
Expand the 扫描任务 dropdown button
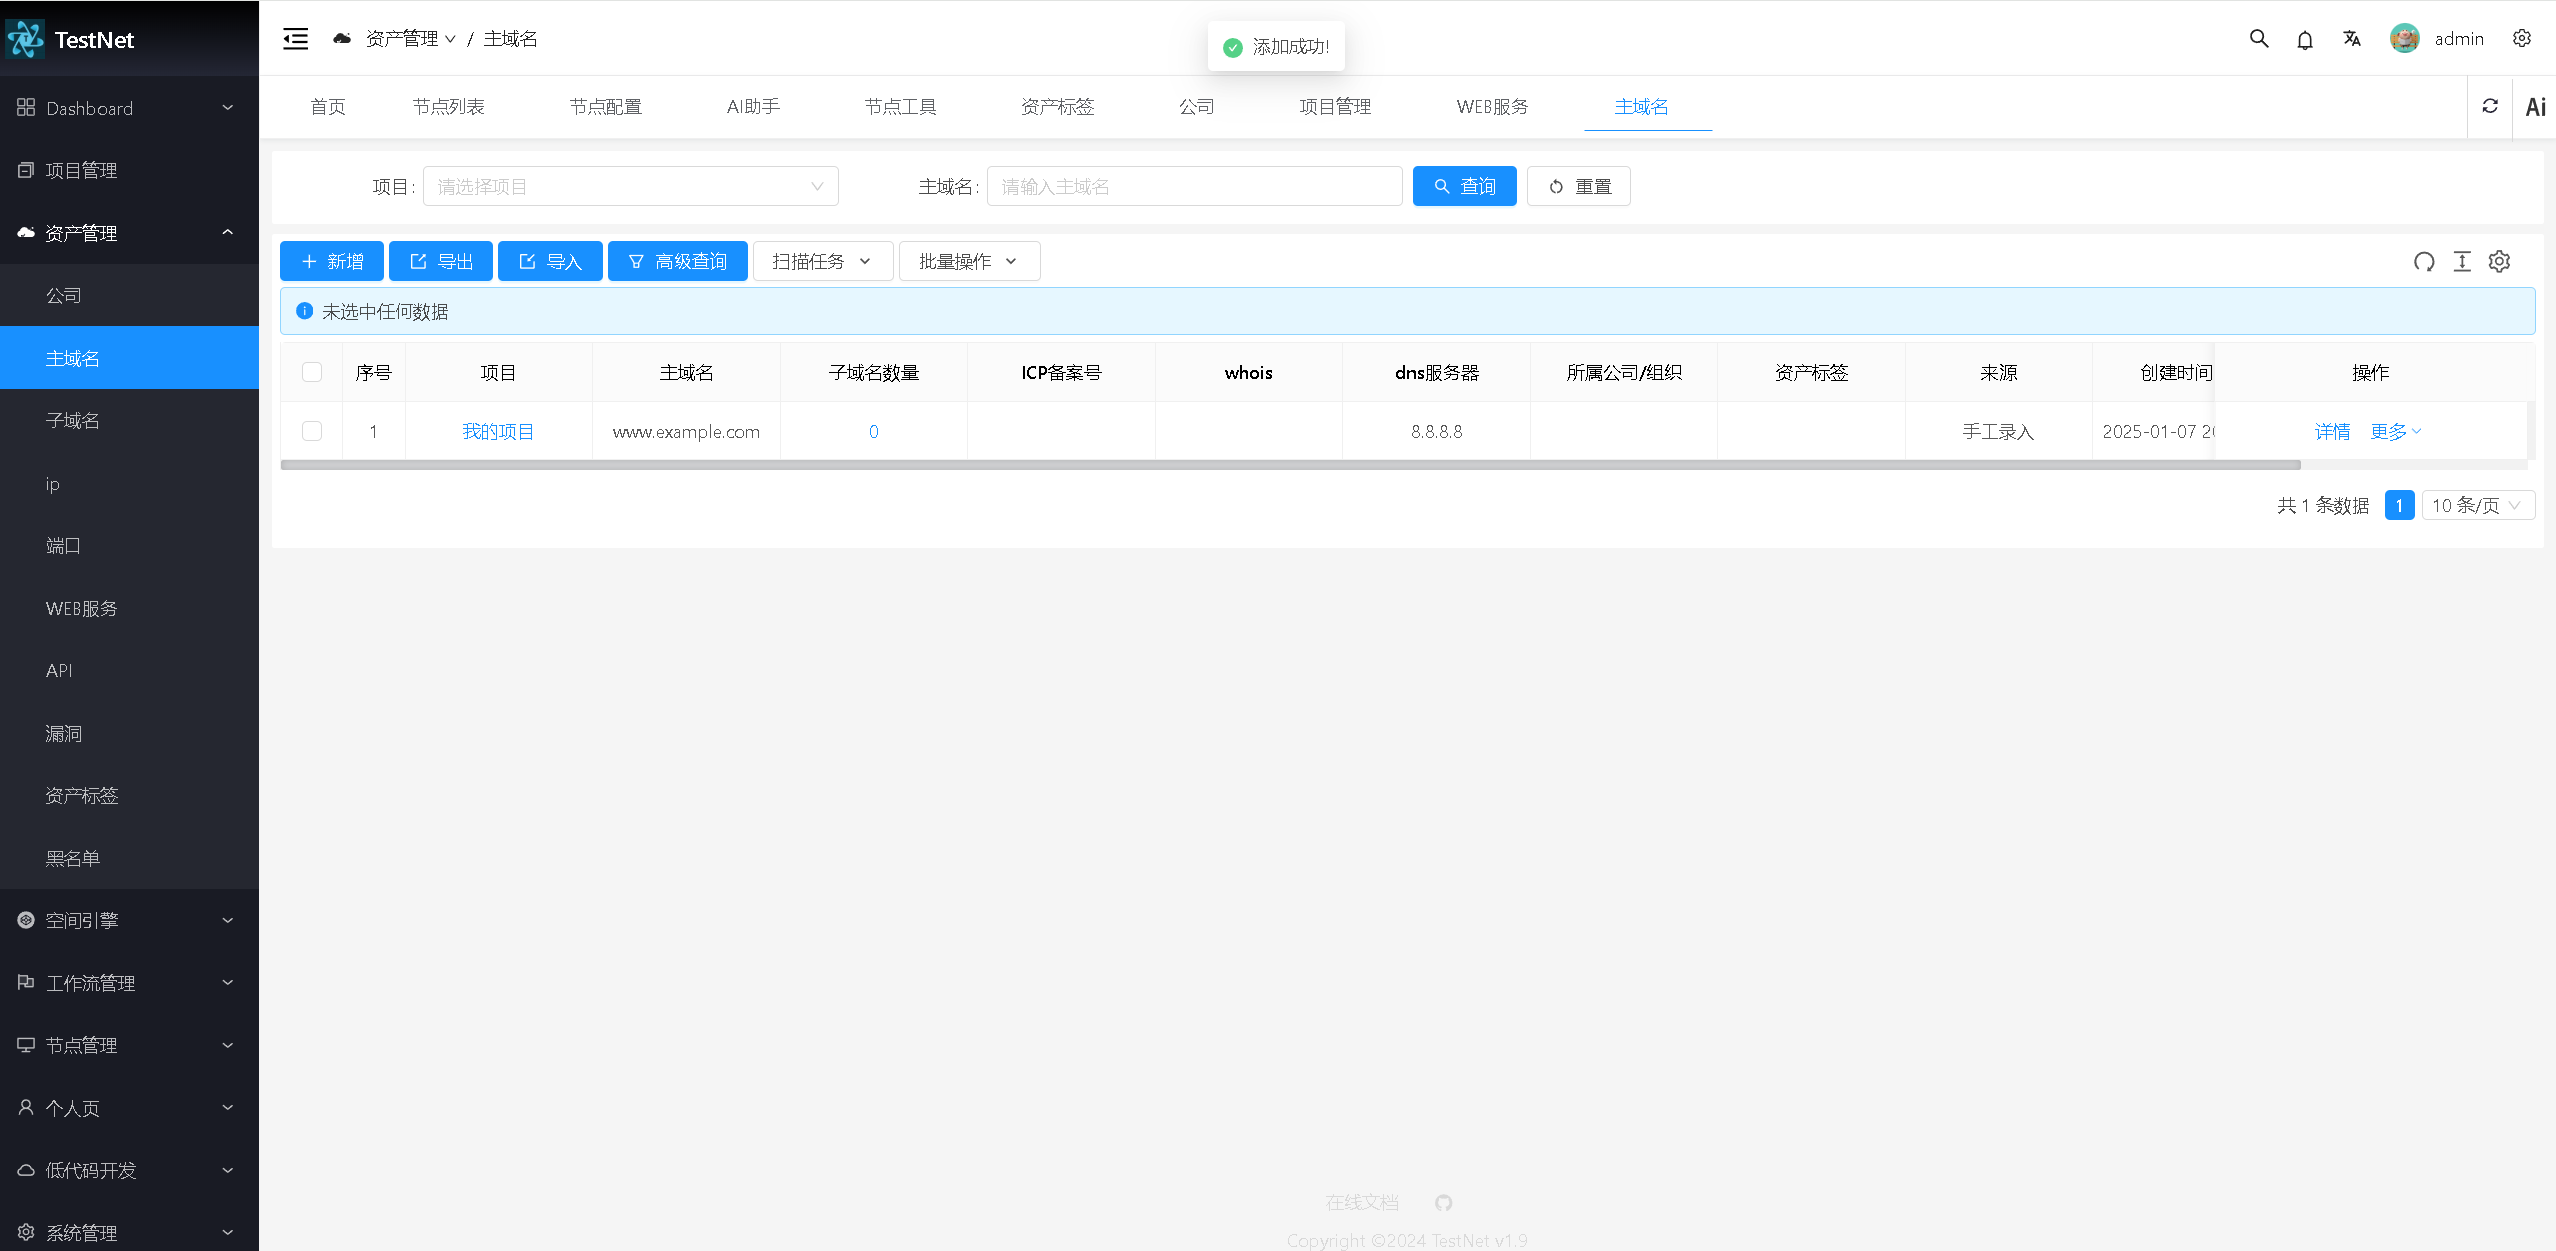(x=822, y=262)
